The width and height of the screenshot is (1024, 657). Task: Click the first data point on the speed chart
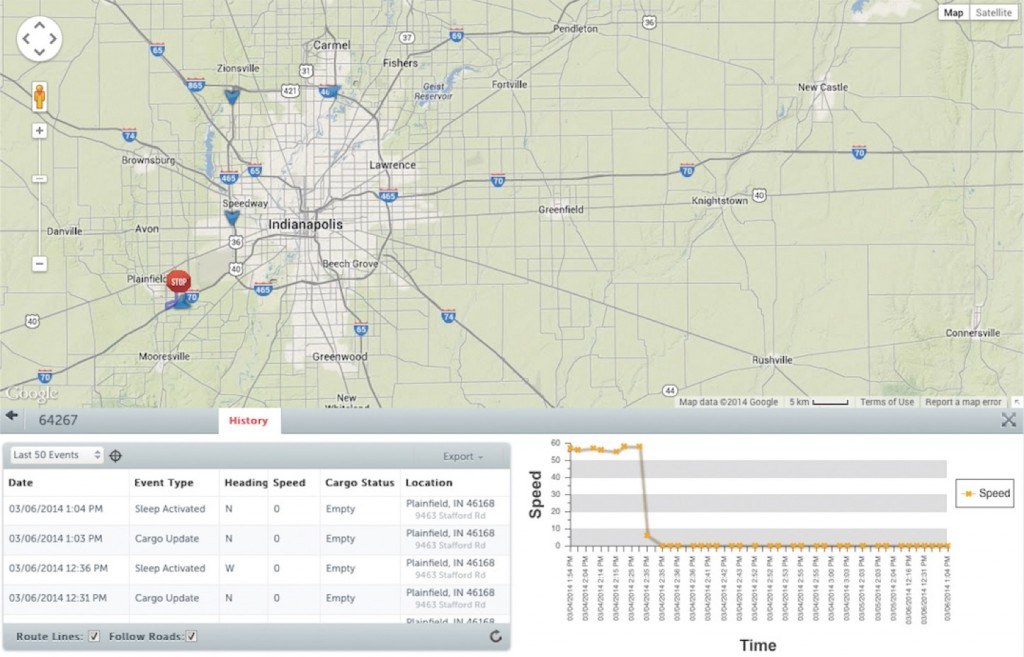(x=570, y=448)
